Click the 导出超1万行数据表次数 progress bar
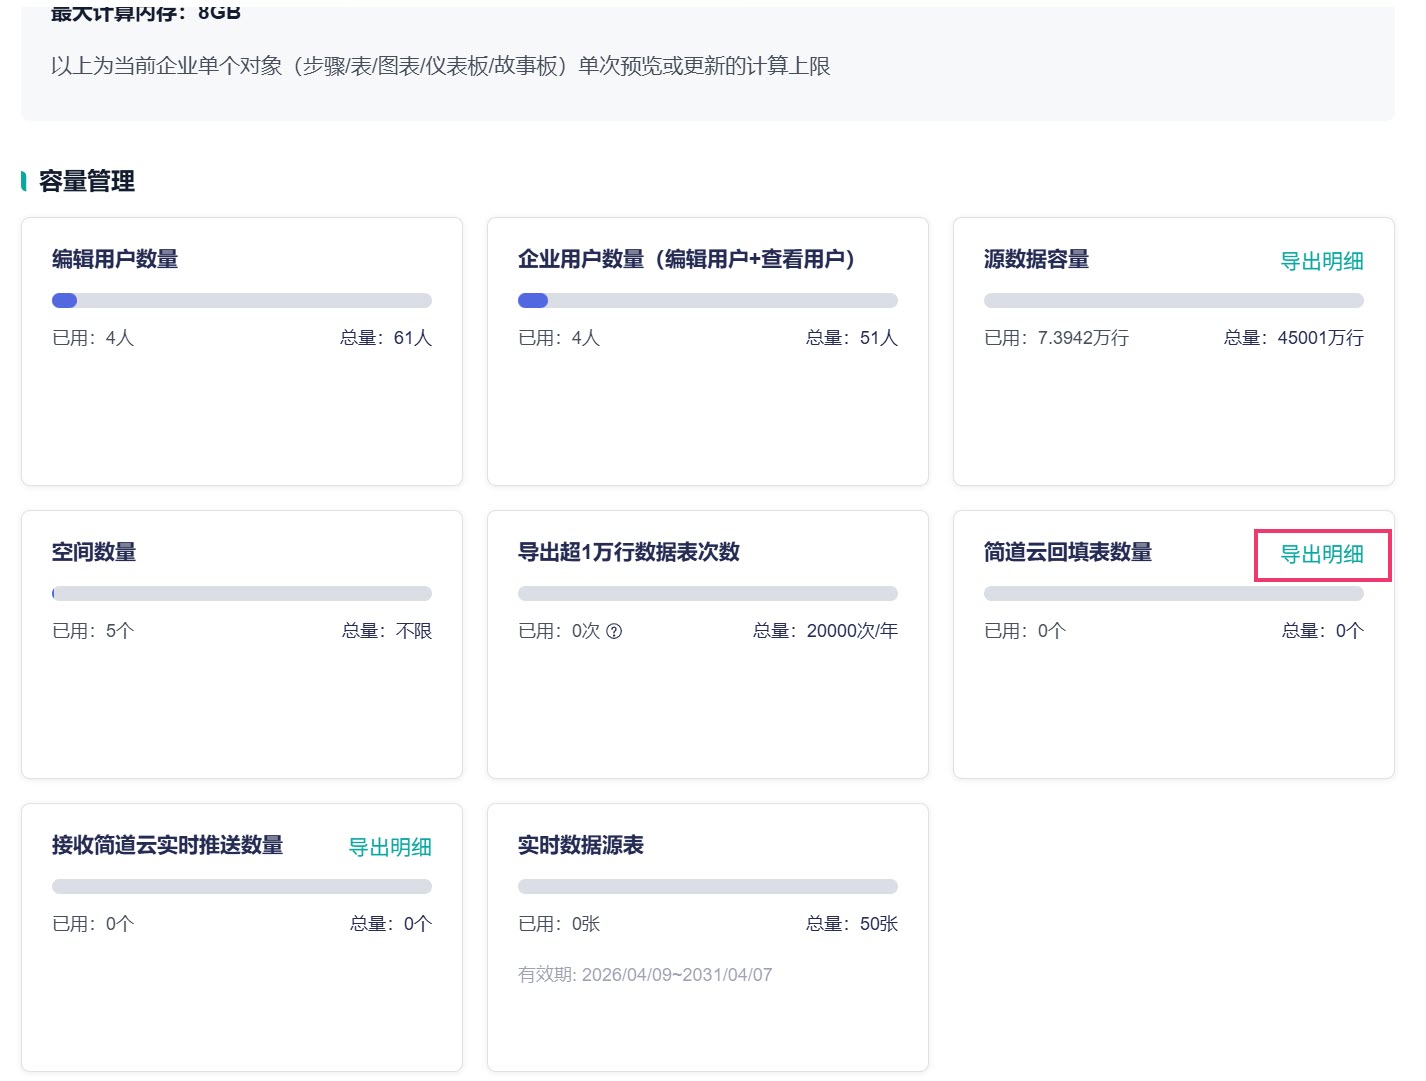Image resolution: width=1426 pixels, height=1081 pixels. click(708, 593)
